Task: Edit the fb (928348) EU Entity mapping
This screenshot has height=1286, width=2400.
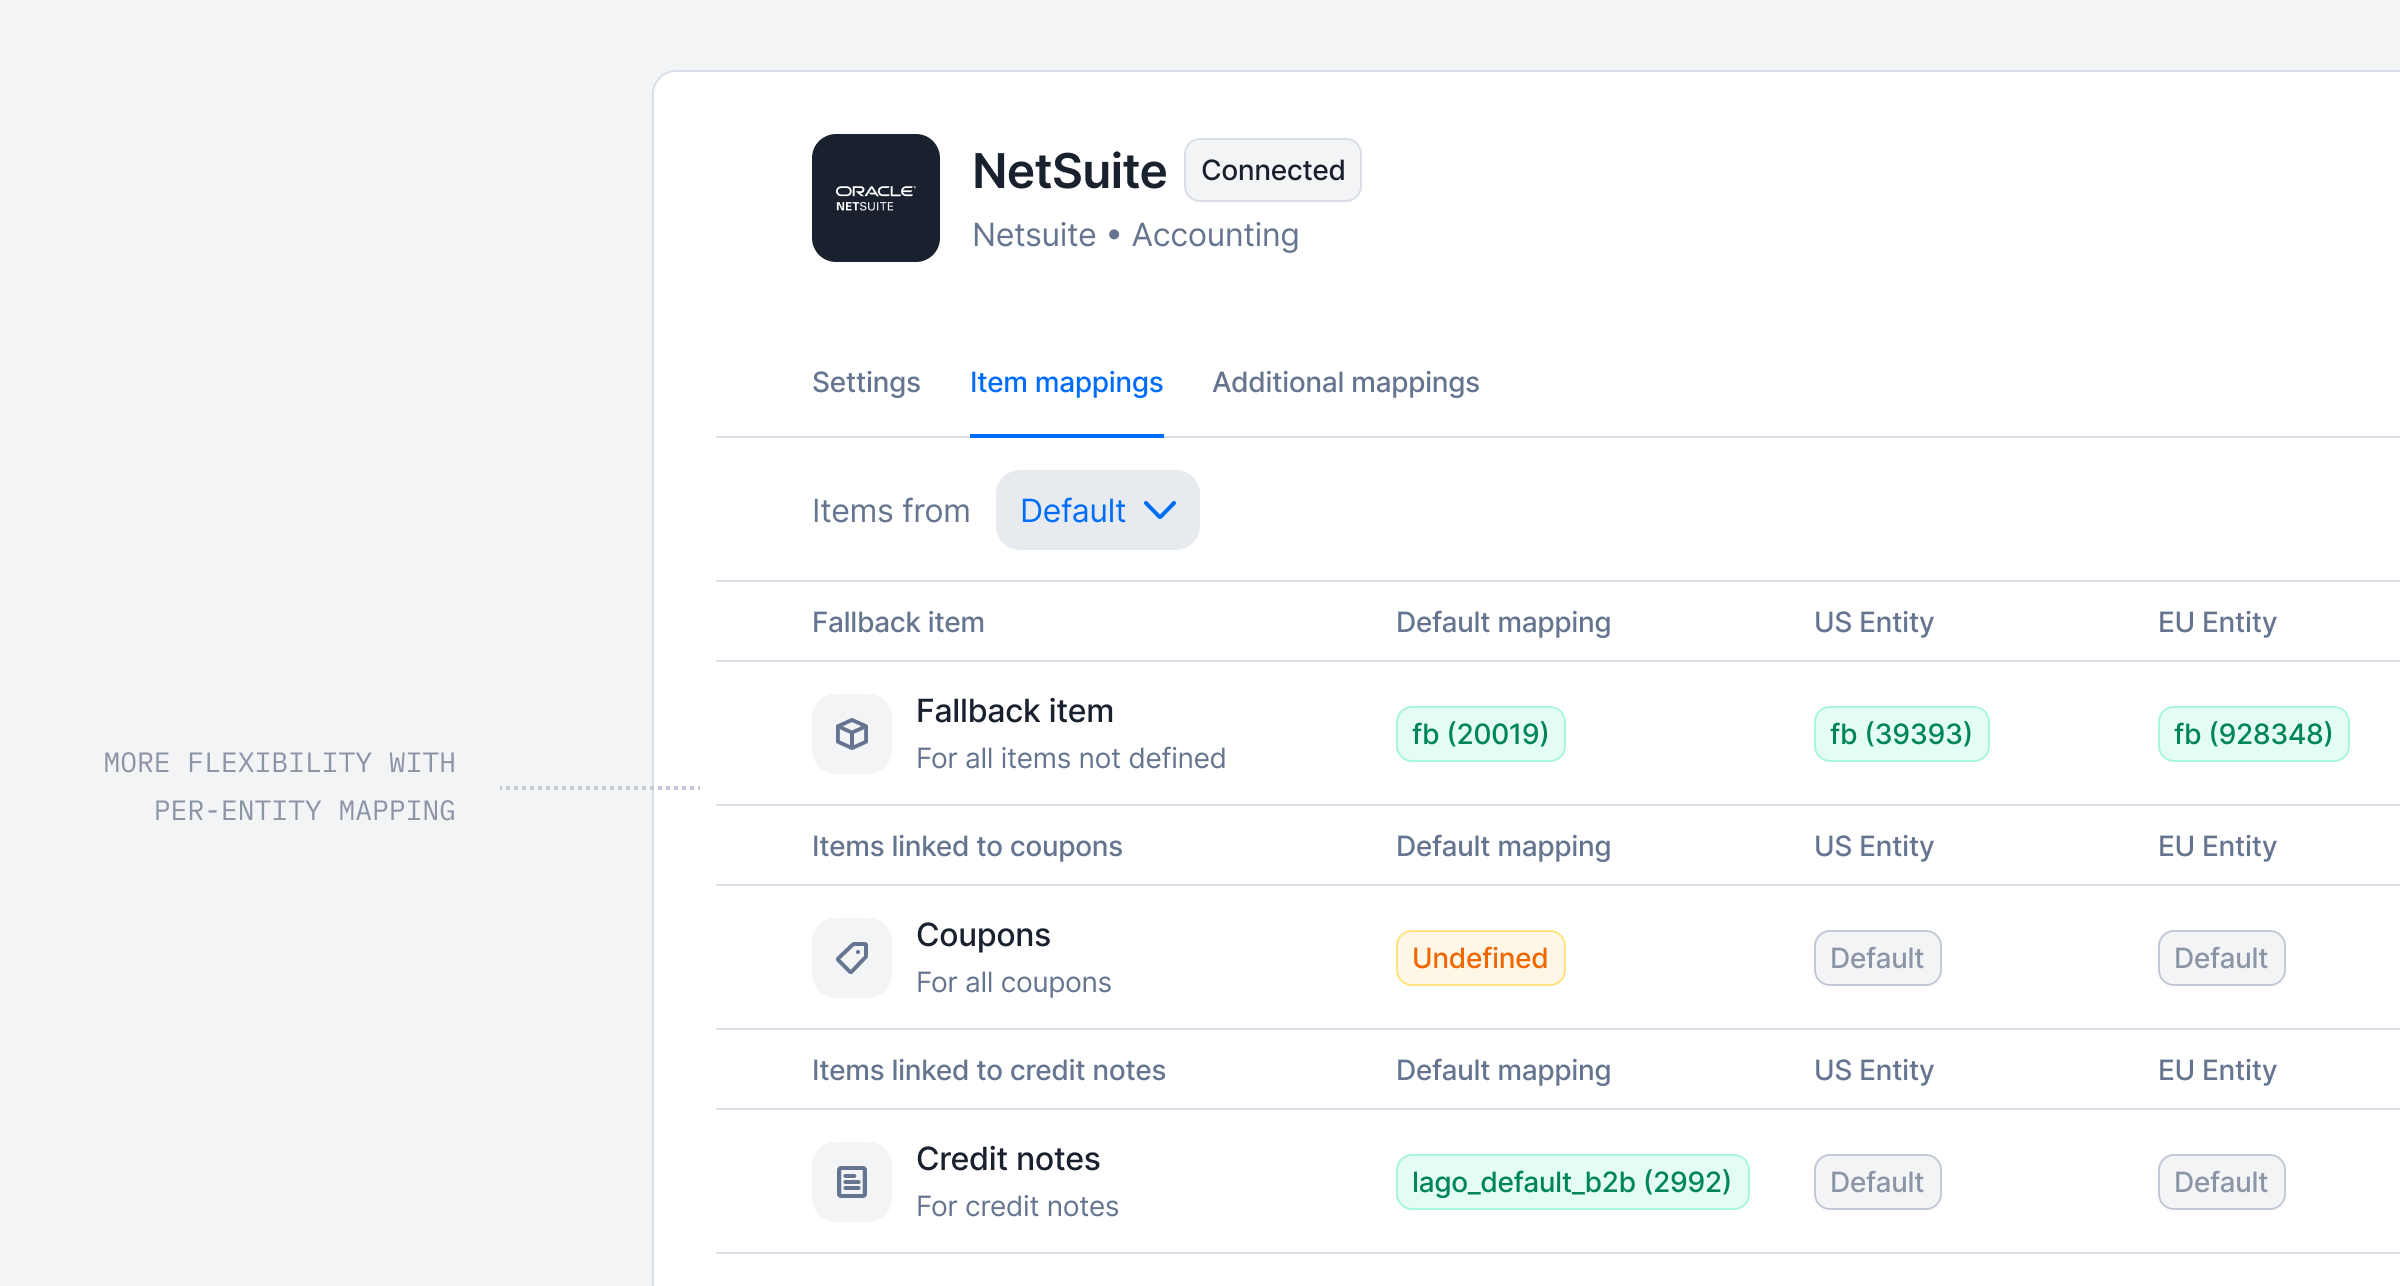Action: click(2253, 734)
